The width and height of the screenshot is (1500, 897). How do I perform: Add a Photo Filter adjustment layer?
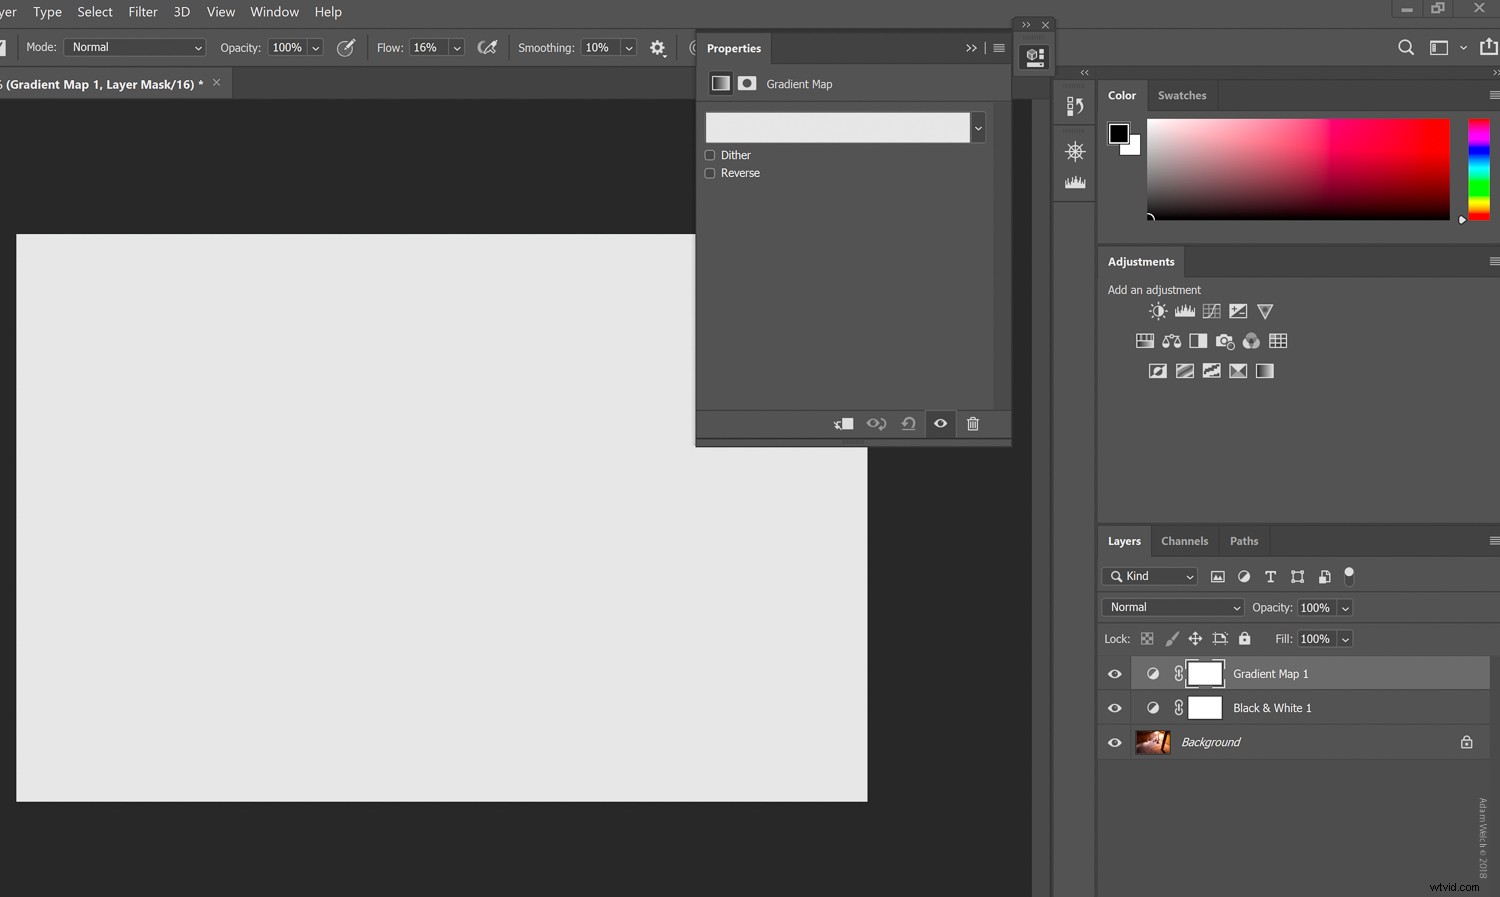point(1225,341)
